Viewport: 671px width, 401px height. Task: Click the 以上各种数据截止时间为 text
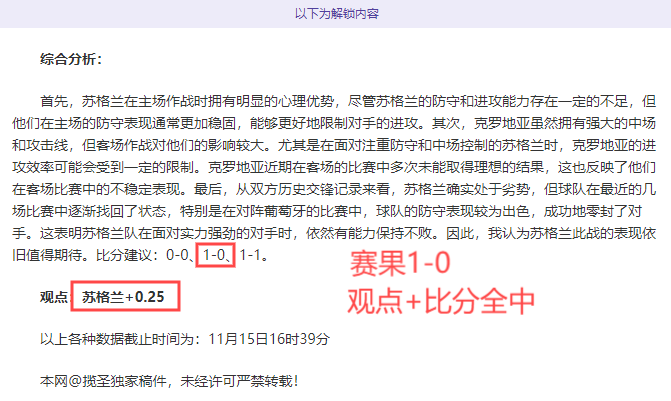point(117,339)
